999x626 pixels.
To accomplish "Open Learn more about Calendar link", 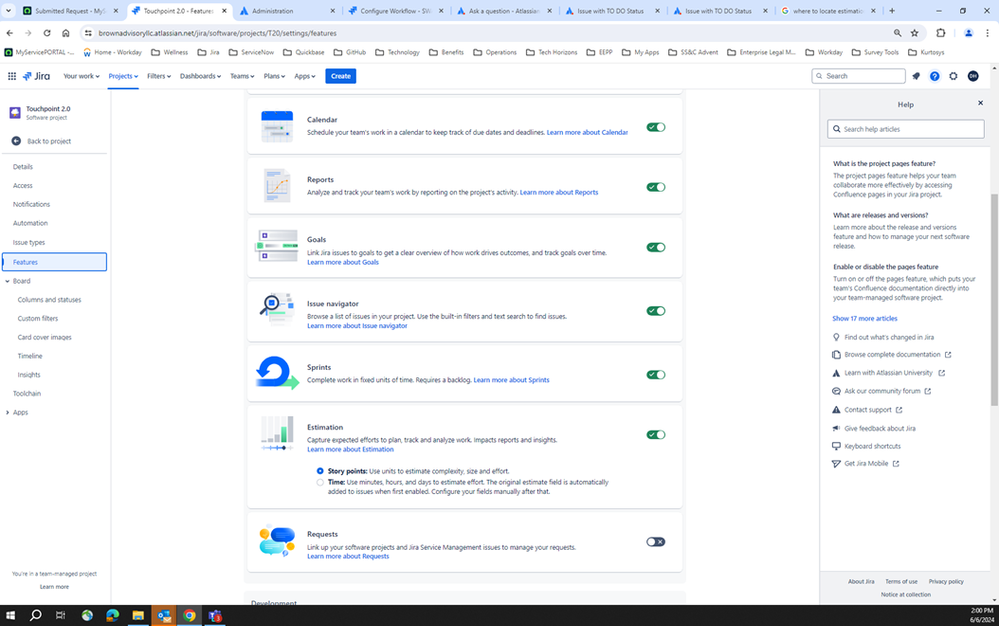I will pos(587,132).
